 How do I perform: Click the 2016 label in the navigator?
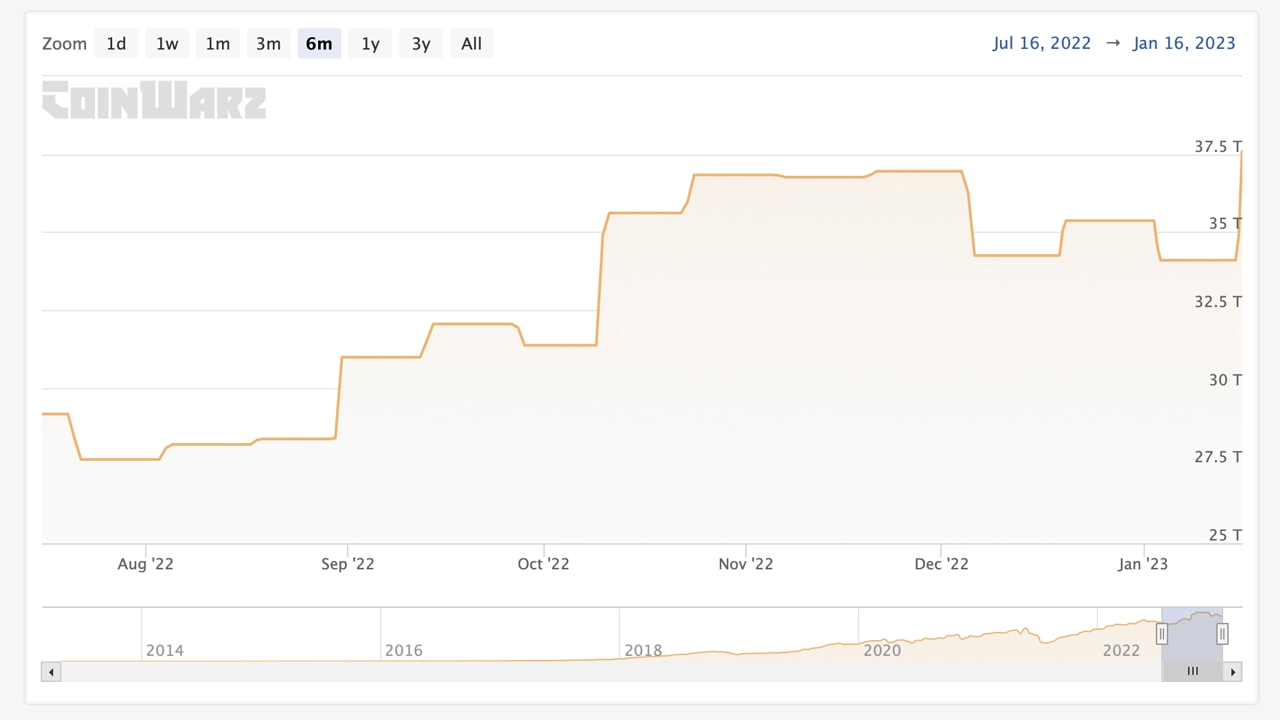pyautogui.click(x=404, y=650)
